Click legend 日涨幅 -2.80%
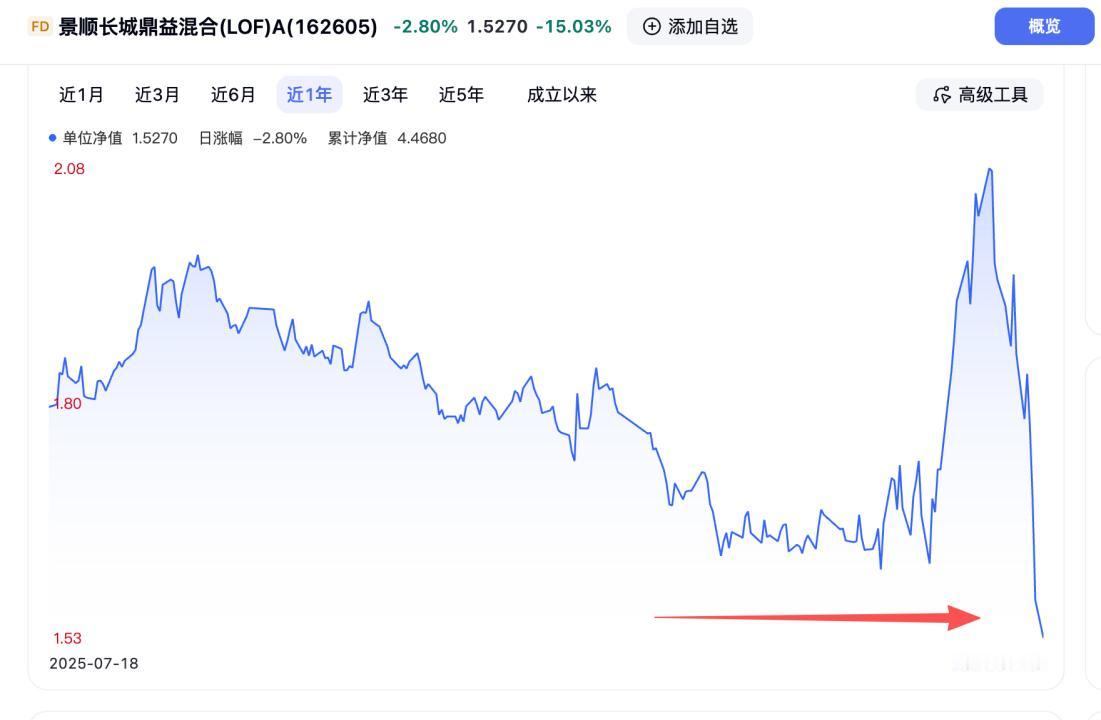This screenshot has height=720, width=1101. (253, 138)
